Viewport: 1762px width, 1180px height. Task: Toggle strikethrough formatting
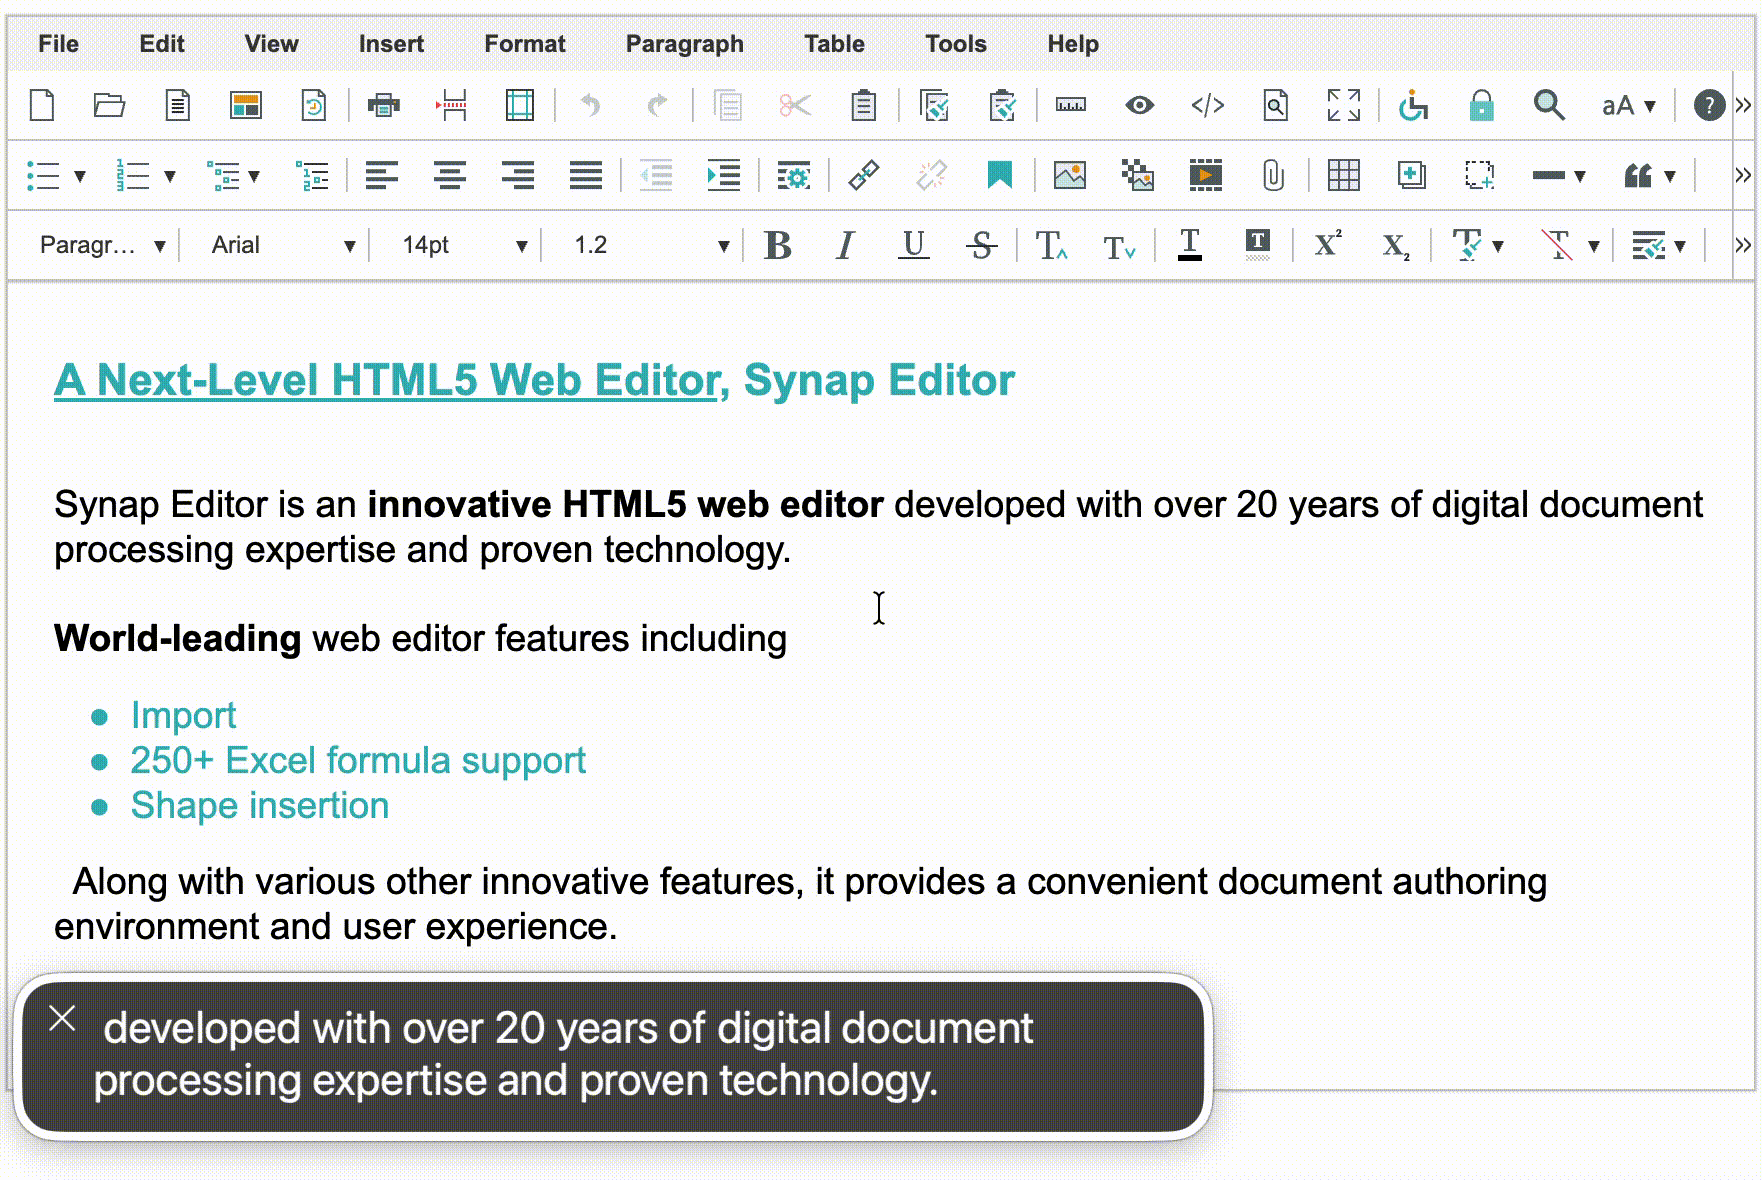(981, 245)
